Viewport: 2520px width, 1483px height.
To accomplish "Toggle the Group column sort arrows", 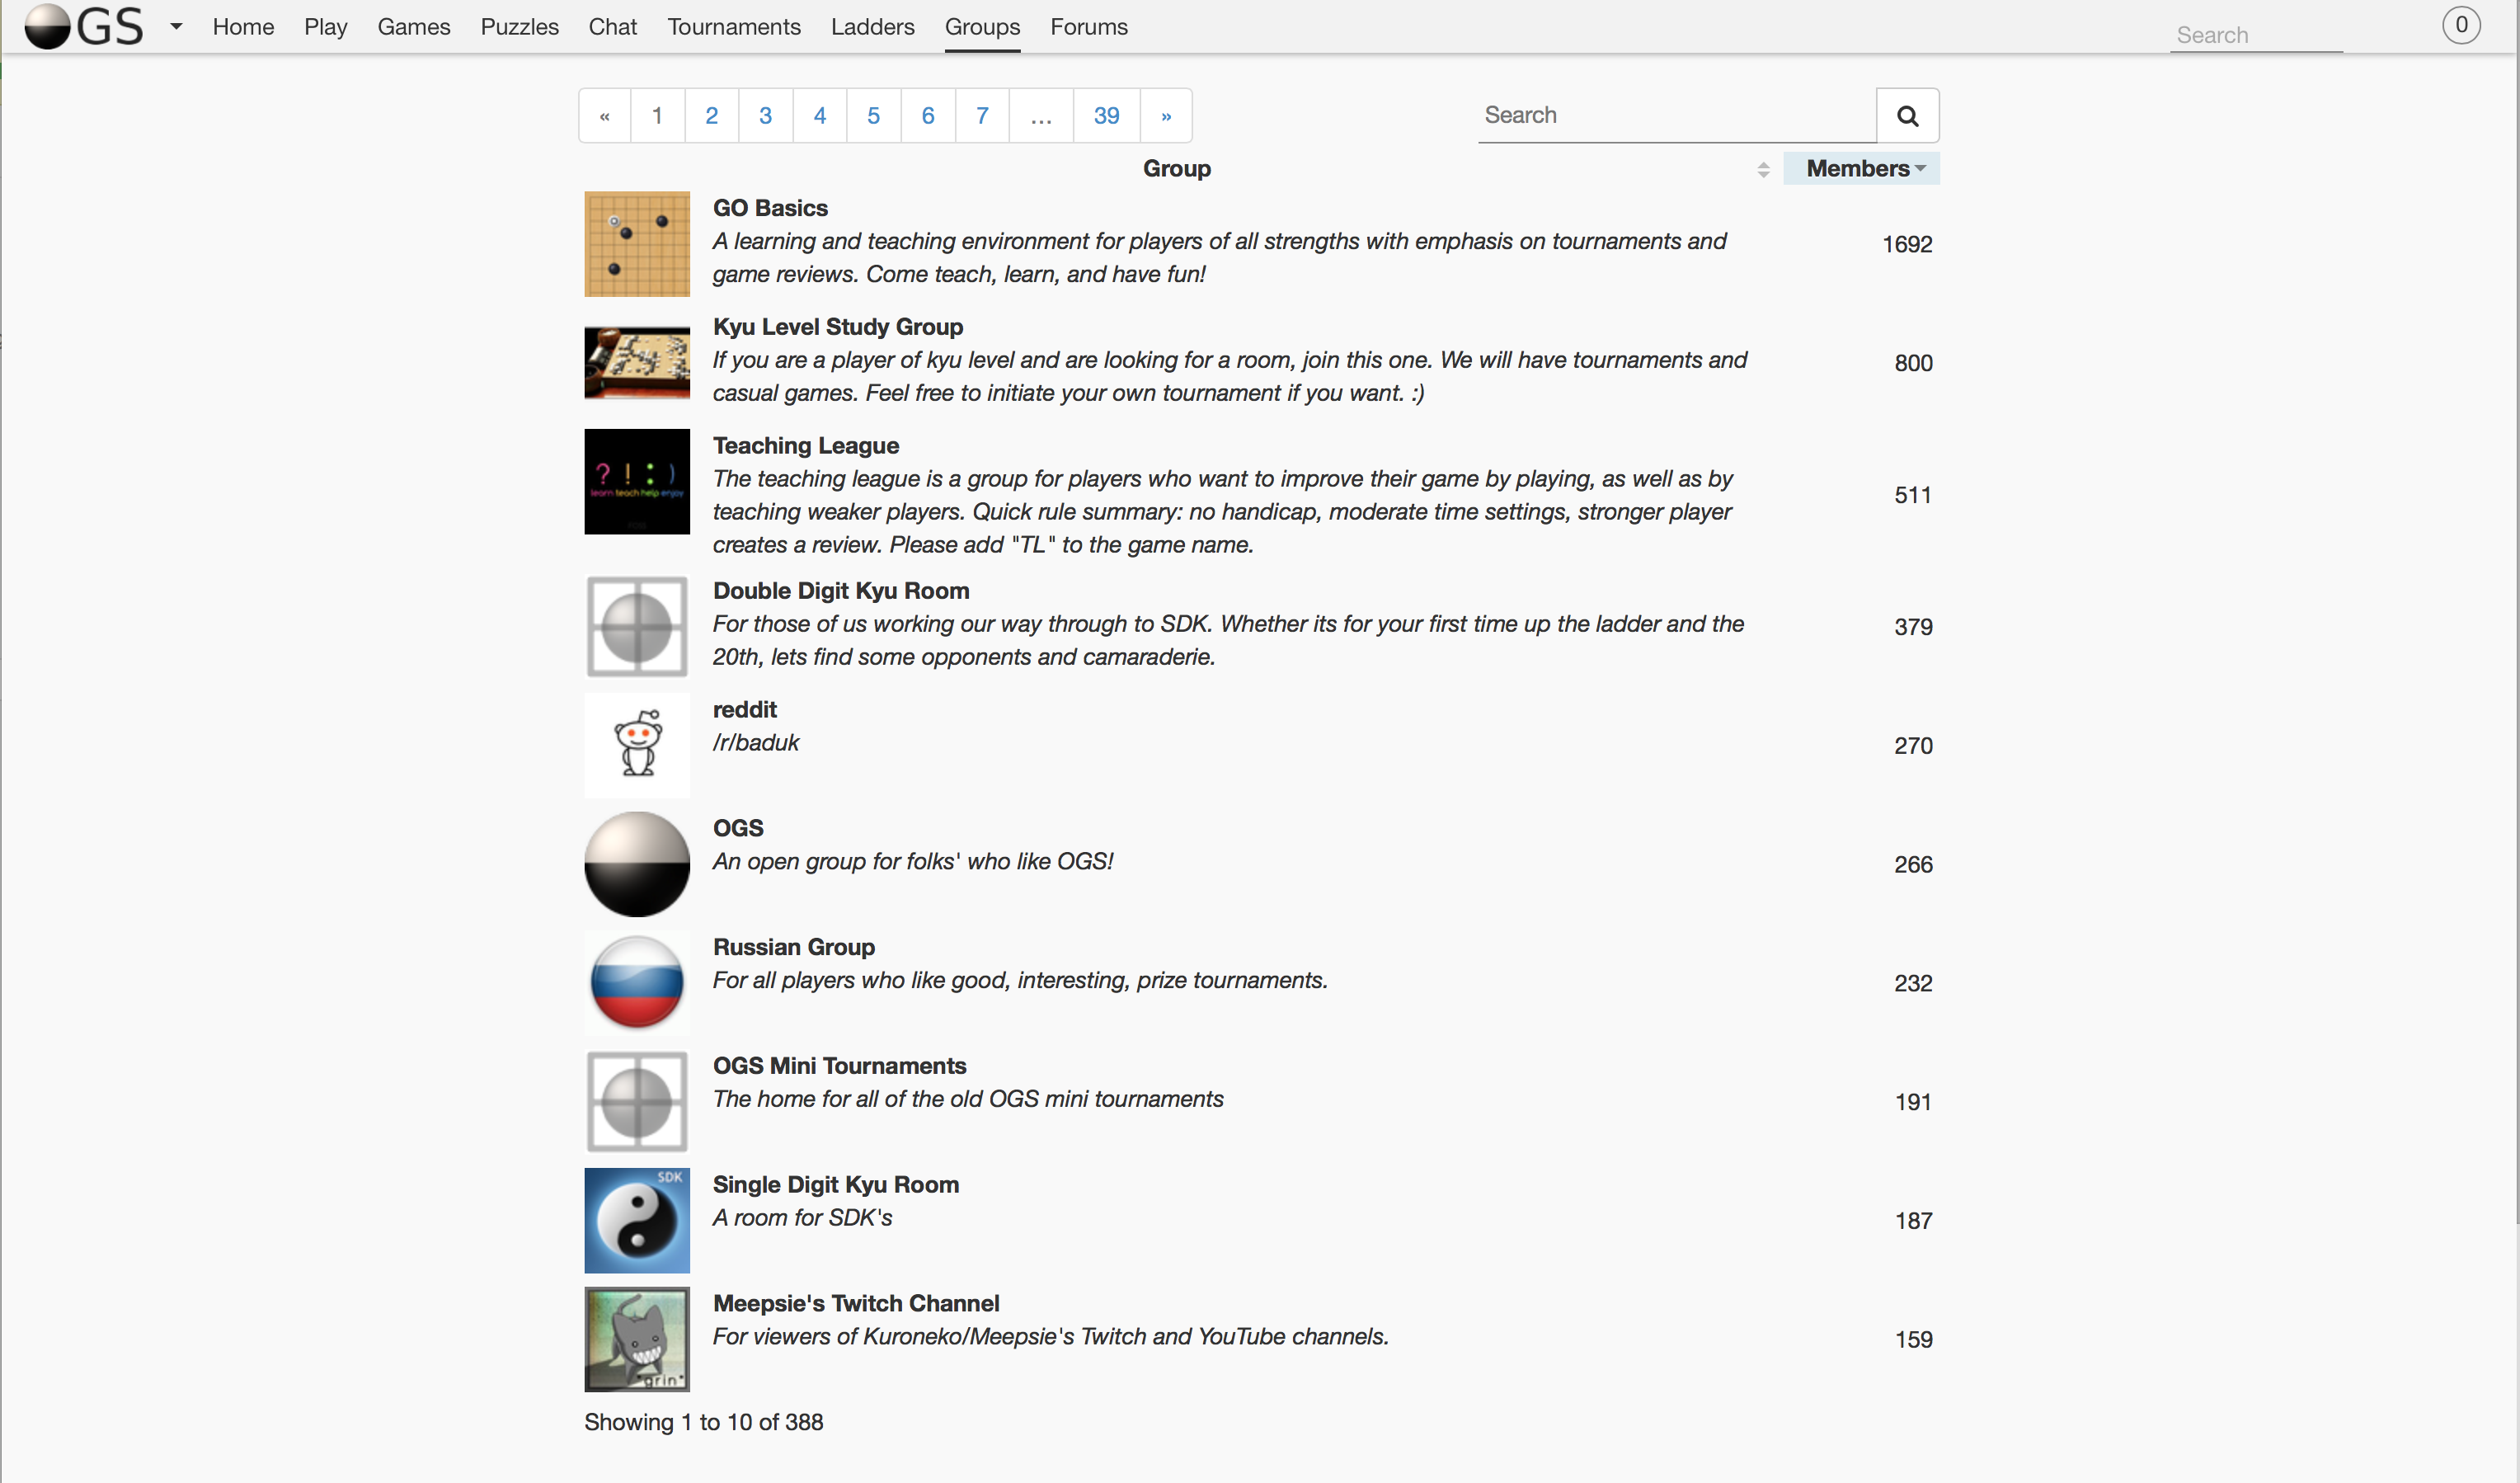I will click(x=1762, y=170).
